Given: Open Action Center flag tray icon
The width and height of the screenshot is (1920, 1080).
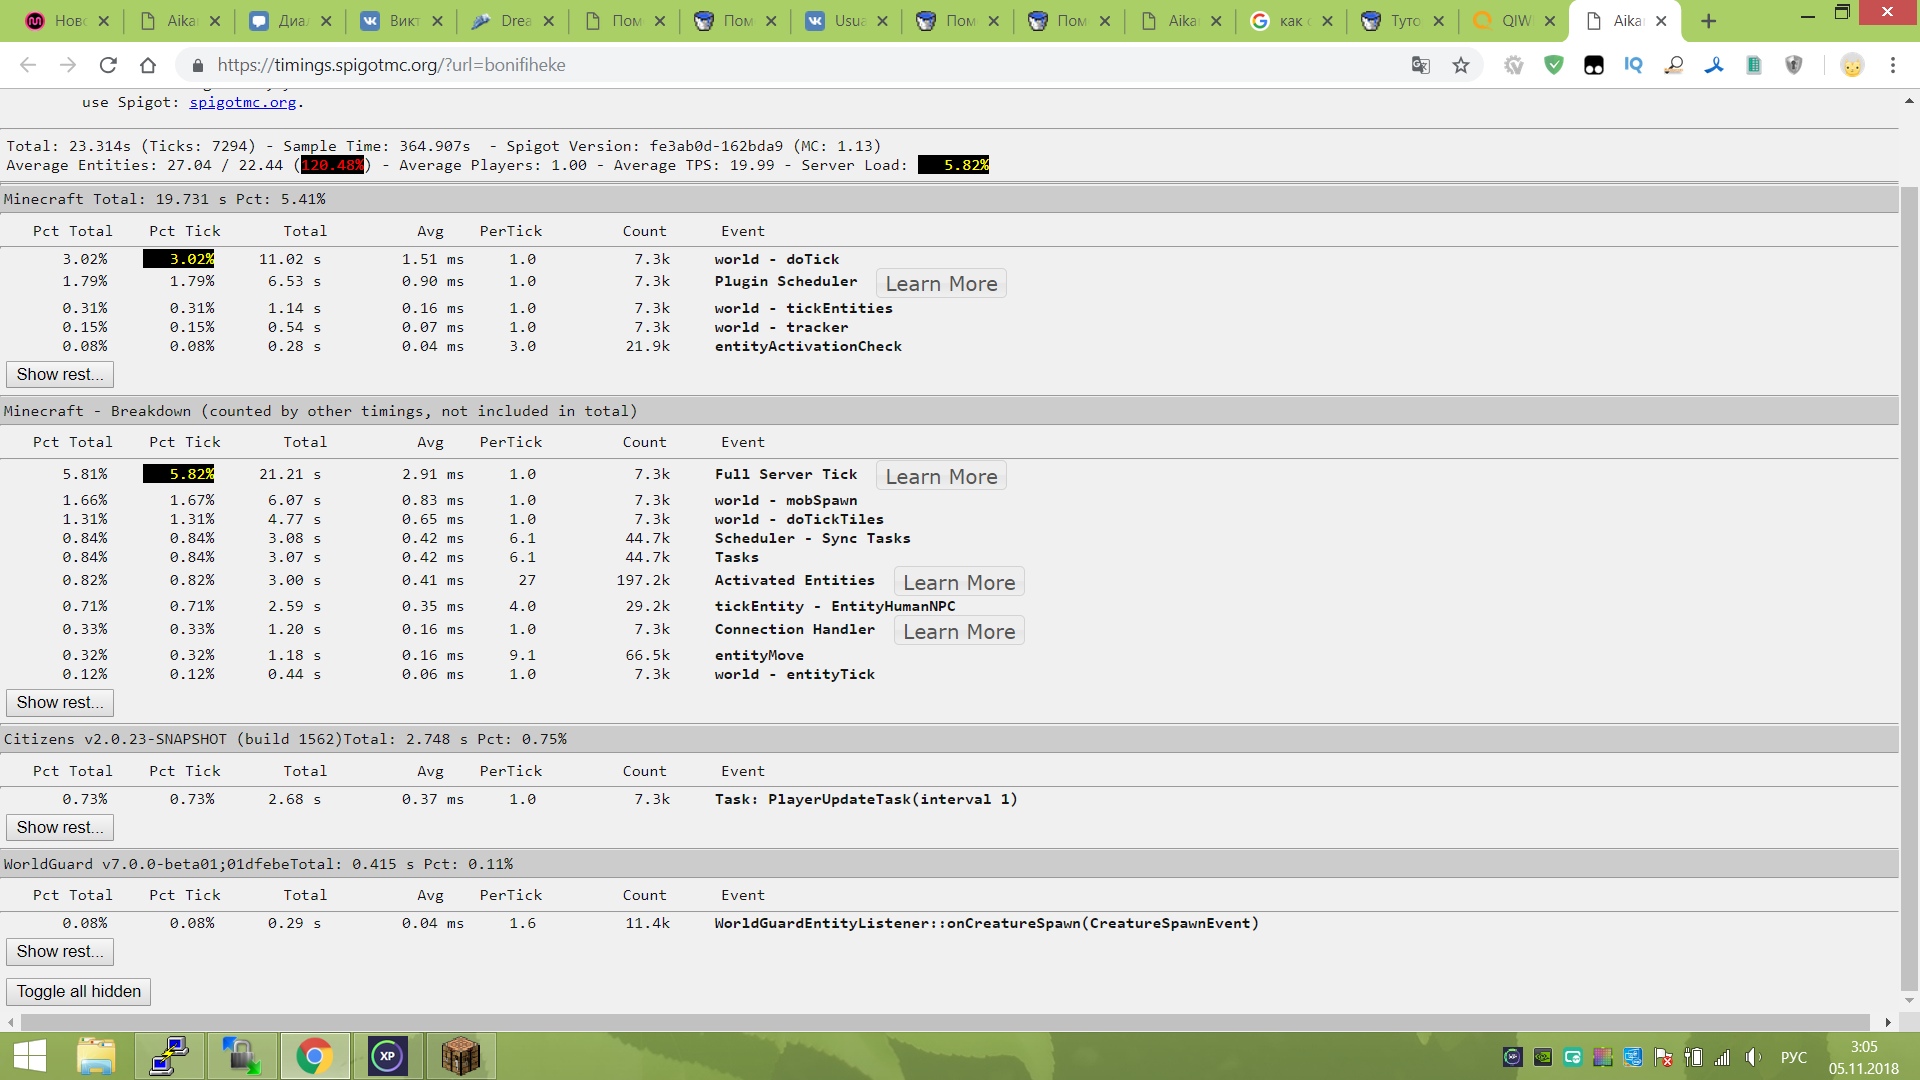Looking at the screenshot, I should pos(1663,1057).
